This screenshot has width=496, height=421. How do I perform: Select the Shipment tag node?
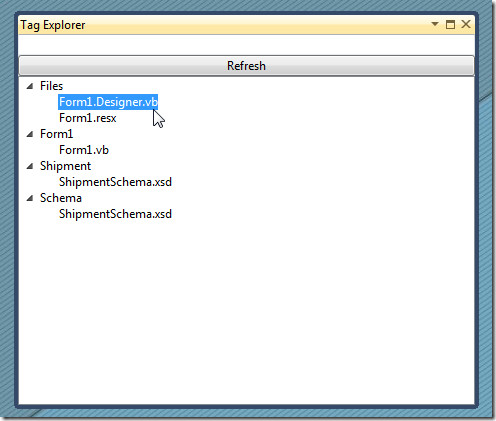[x=65, y=166]
